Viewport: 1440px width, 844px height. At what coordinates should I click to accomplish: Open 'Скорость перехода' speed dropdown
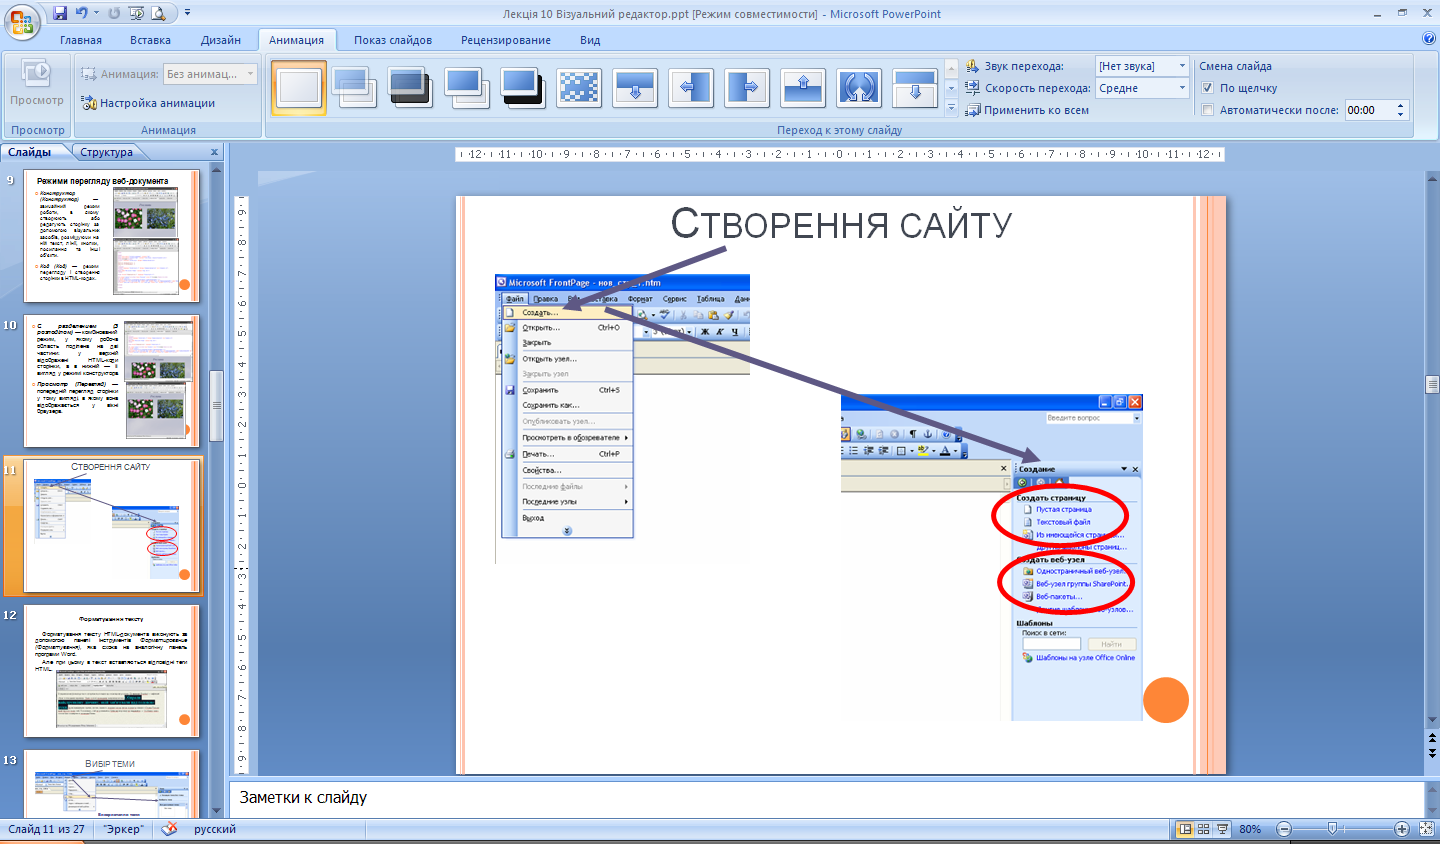pyautogui.click(x=1182, y=88)
